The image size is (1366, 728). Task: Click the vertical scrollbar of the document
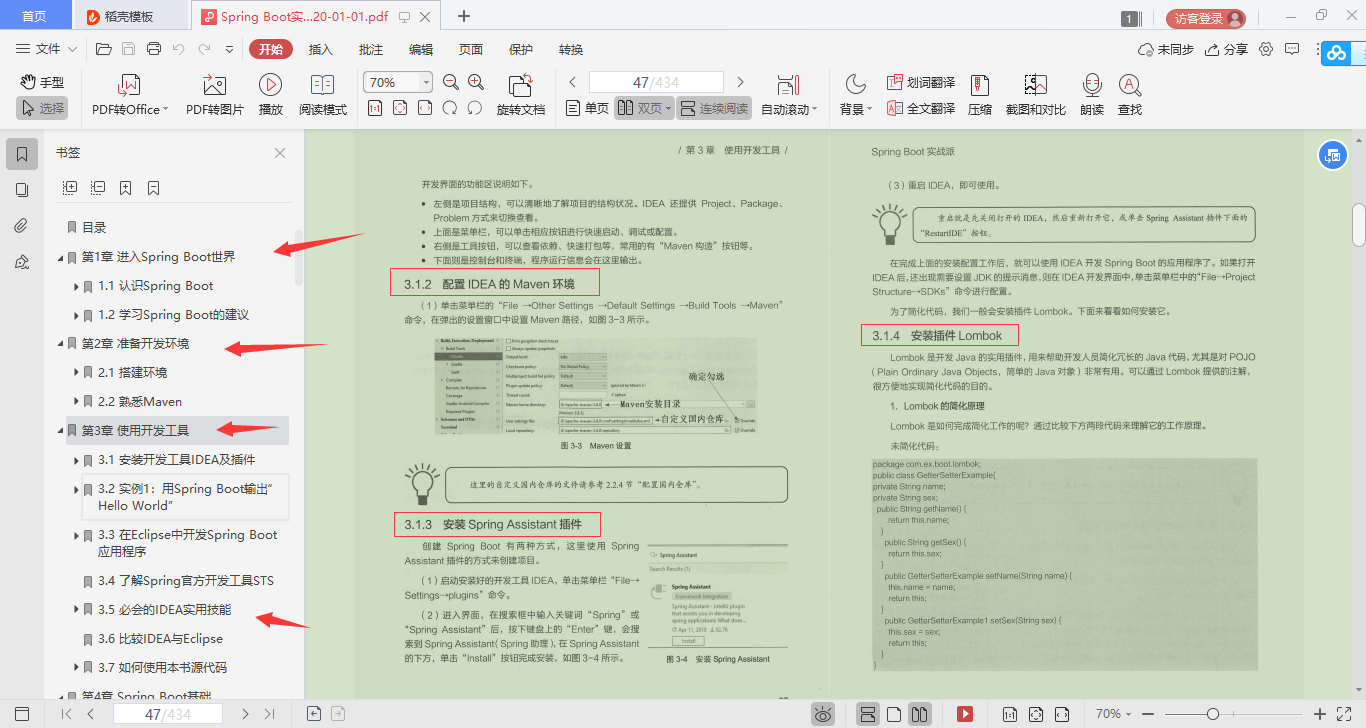tap(1358, 225)
